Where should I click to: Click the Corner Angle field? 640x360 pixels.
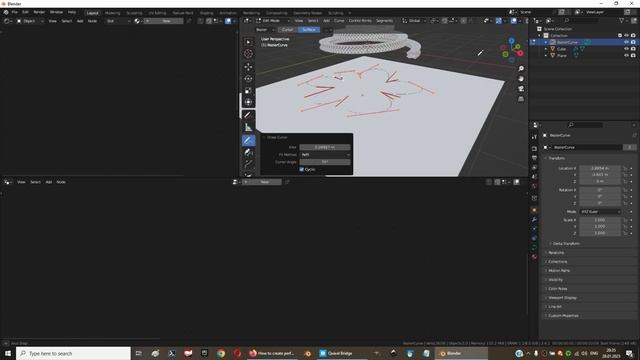point(325,162)
